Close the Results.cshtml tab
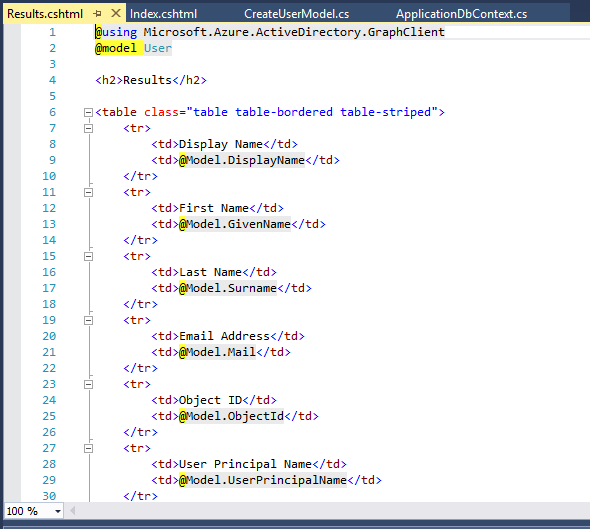 click(x=116, y=14)
